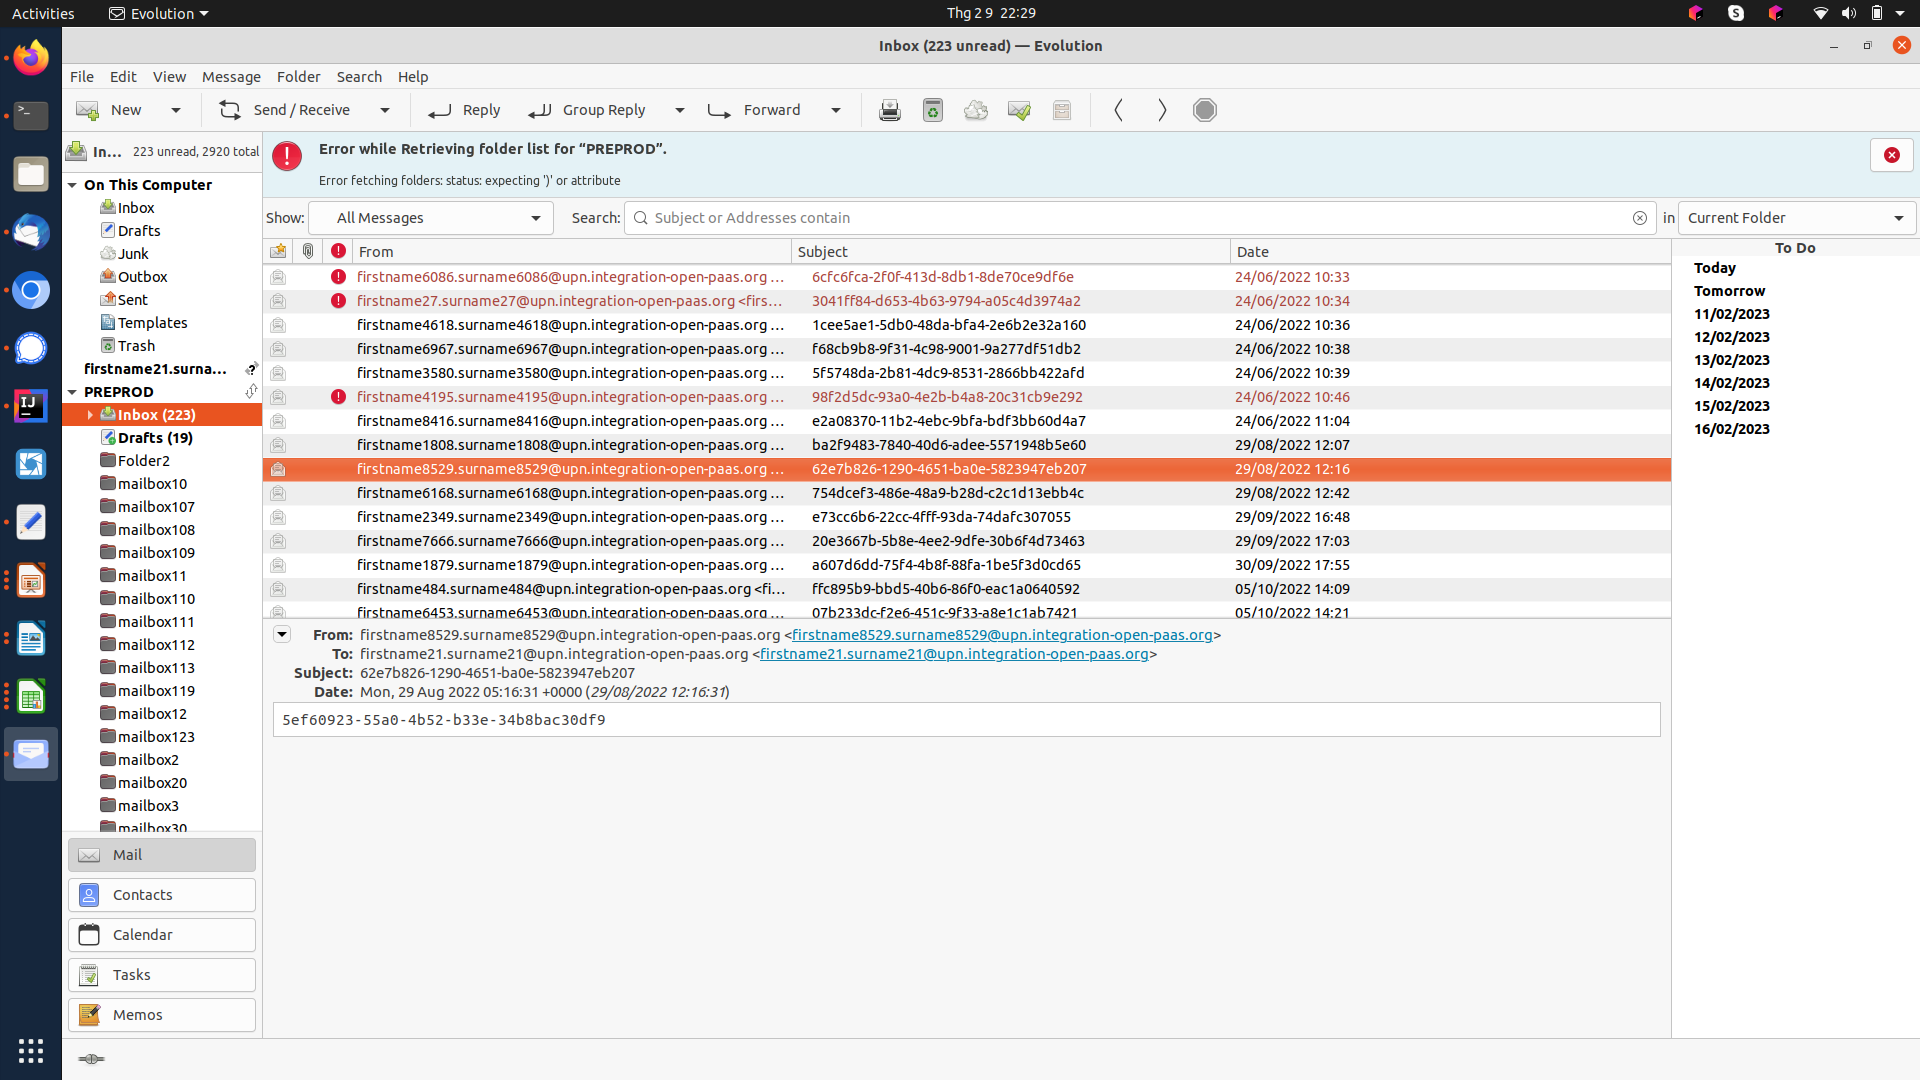This screenshot has height=1080, width=1920.
Task: Click the Print message toolbar icon
Action: pos(889,110)
